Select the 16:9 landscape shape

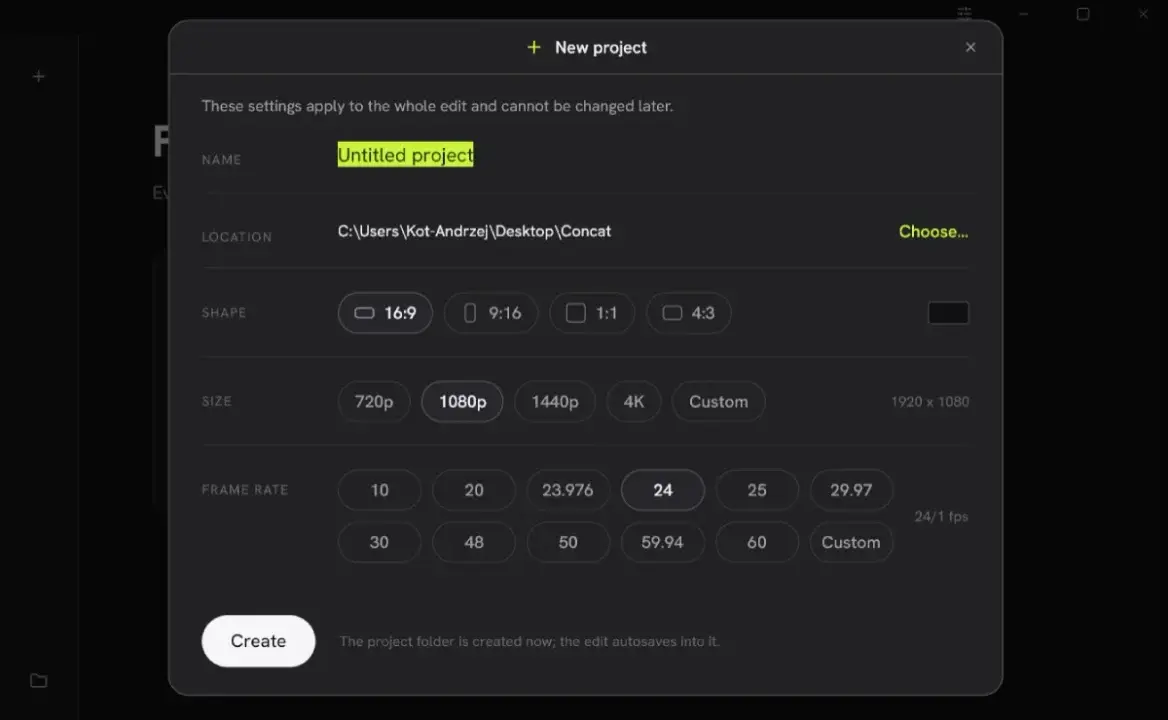tap(385, 313)
